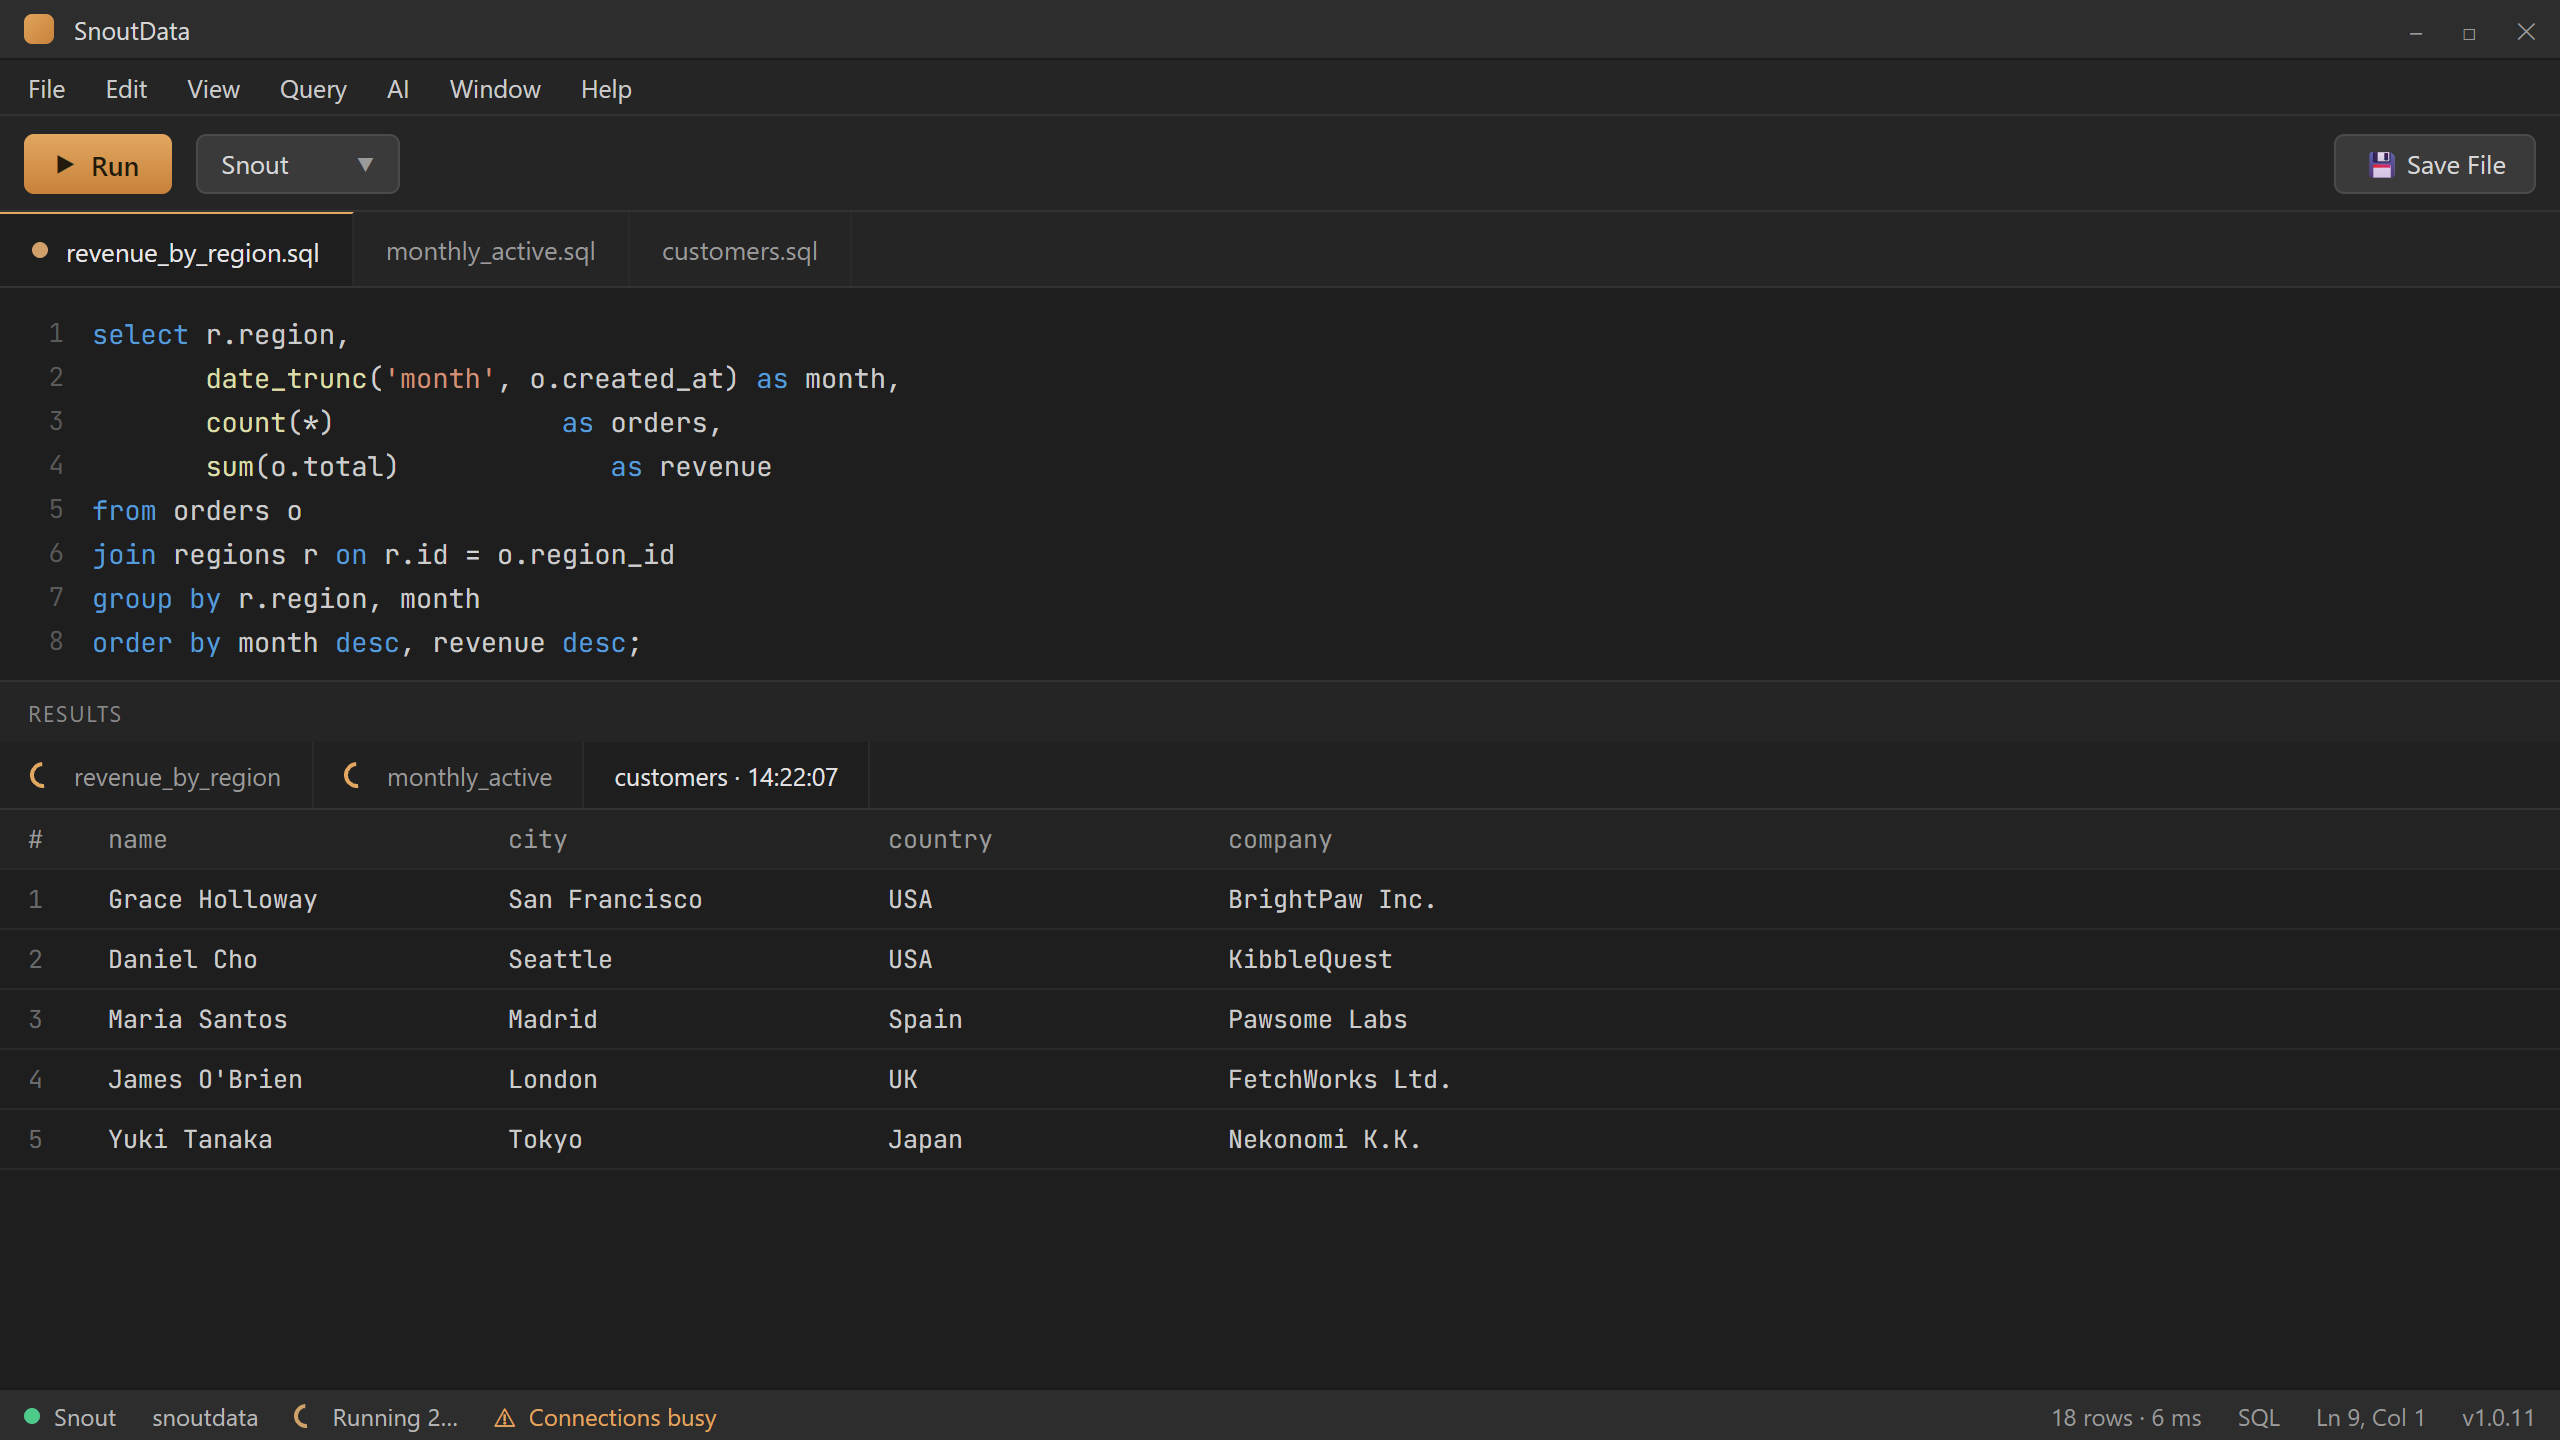Viewport: 2560px width, 1440px height.
Task: Click the Save File button
Action: click(2434, 164)
